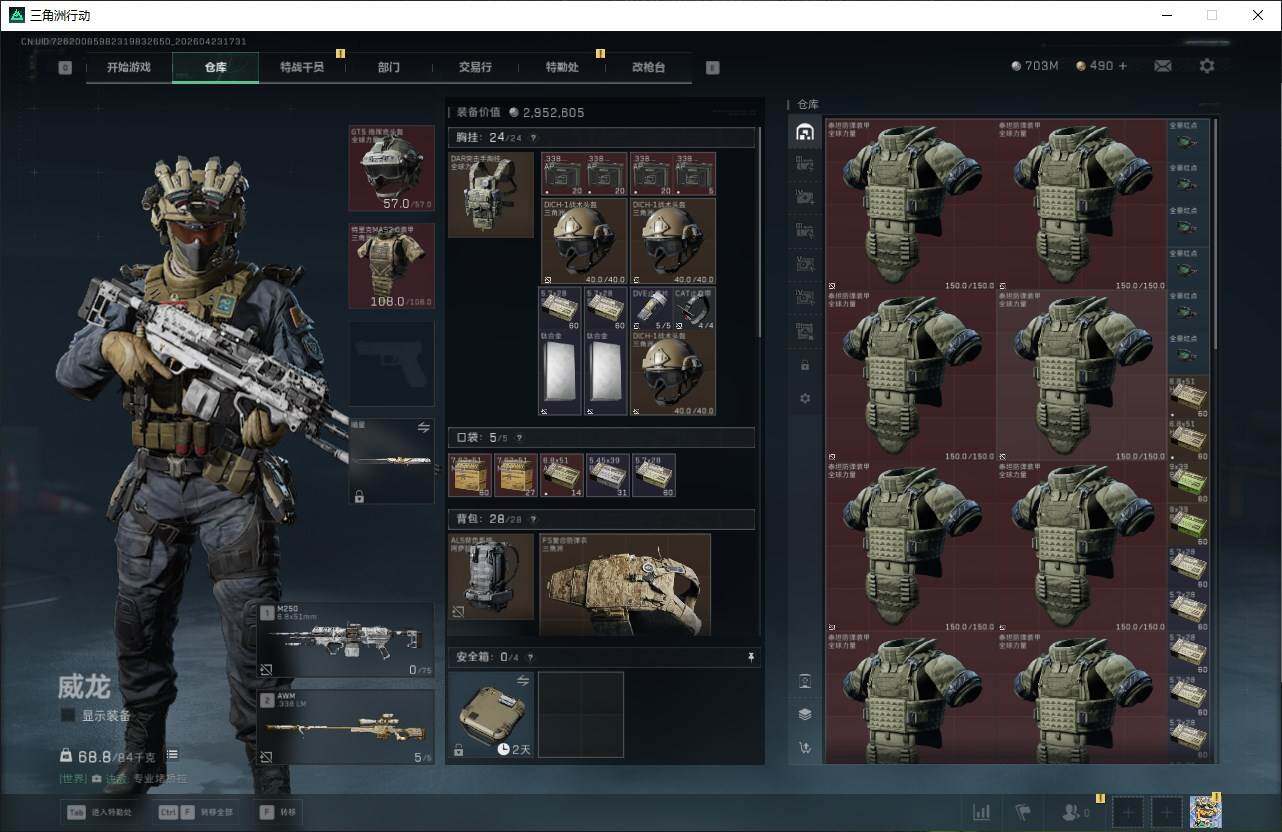Open the player avatar in the bottom bar
Viewport: 1282px width, 832px height.
pos(1206,812)
